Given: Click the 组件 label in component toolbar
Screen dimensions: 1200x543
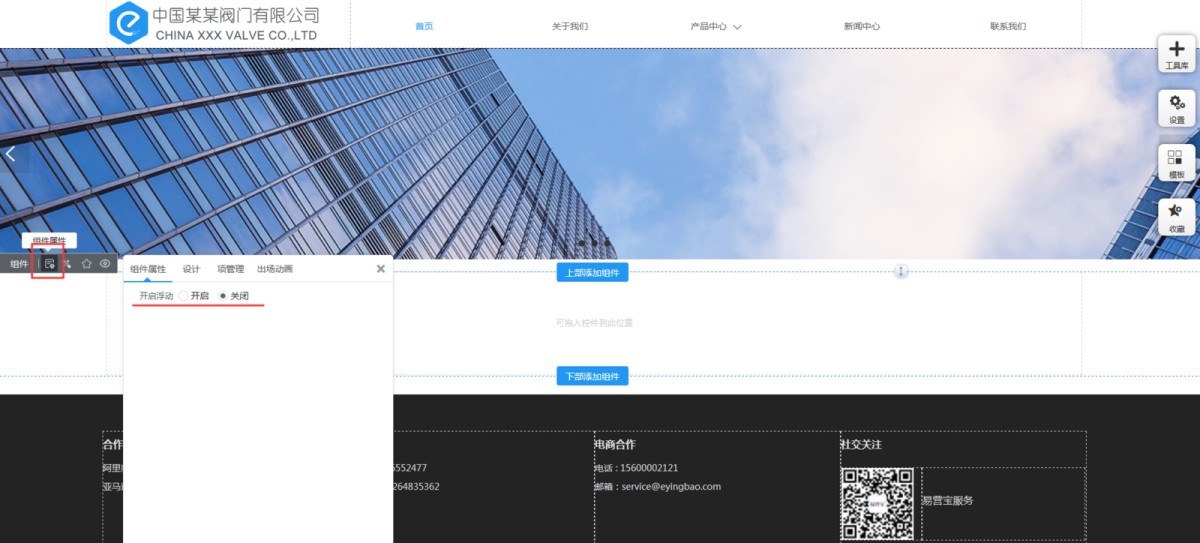Looking at the screenshot, I should pos(19,264).
